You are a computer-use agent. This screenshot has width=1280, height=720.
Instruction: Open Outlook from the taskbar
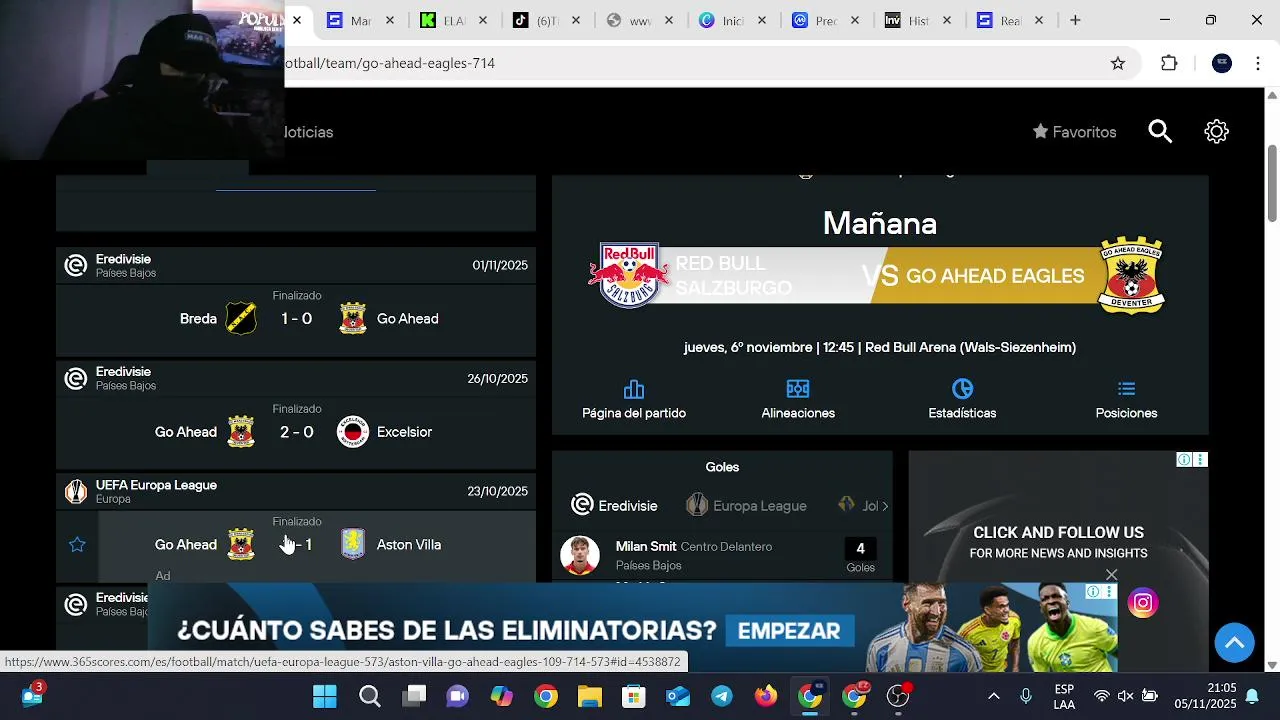(678, 696)
